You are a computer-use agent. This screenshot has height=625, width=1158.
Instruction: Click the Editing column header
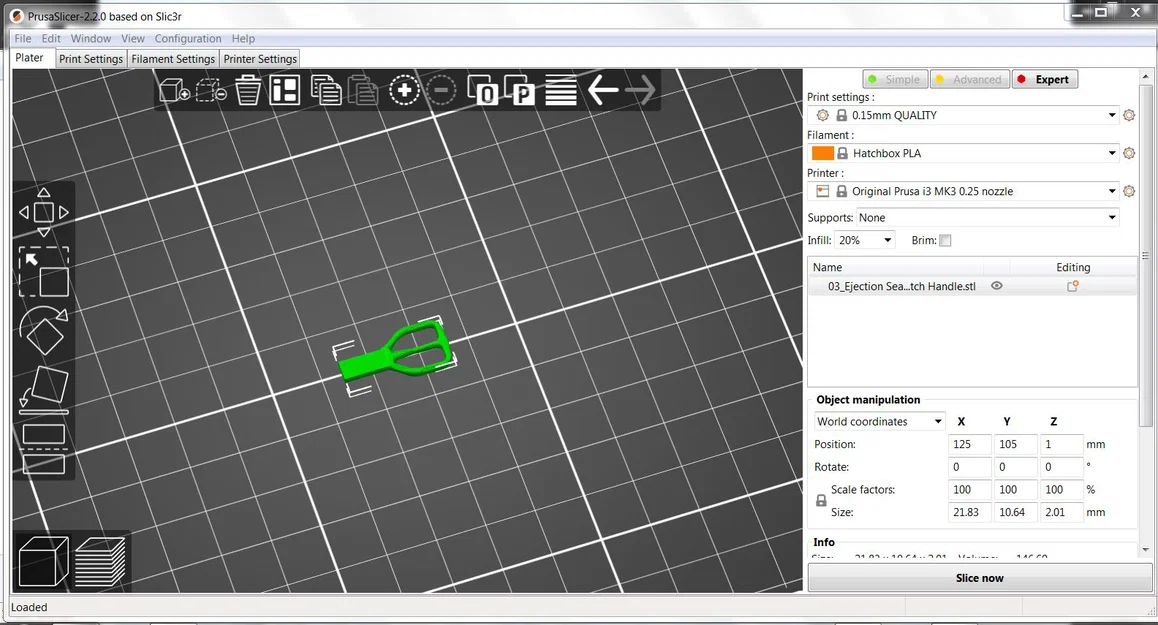pos(1072,267)
